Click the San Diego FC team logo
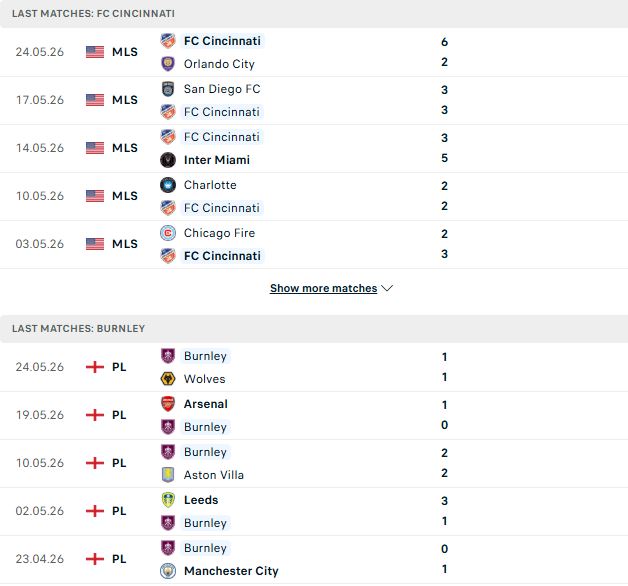 (x=168, y=89)
